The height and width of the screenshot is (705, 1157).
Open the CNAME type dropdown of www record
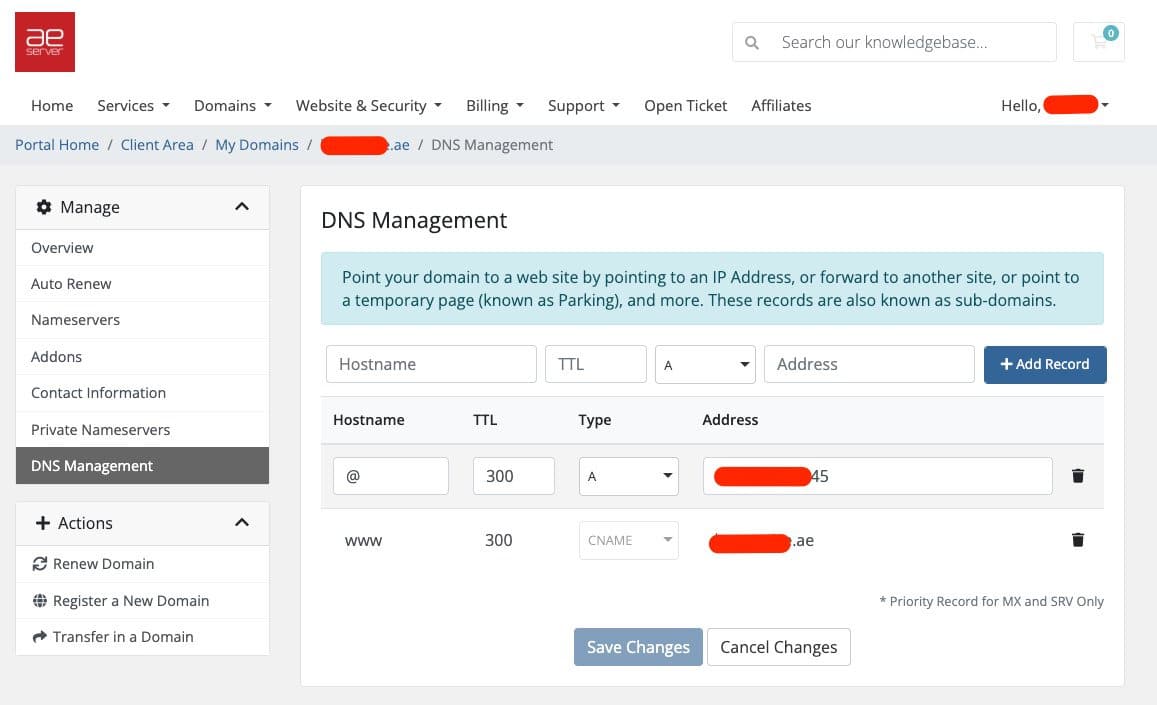(629, 540)
